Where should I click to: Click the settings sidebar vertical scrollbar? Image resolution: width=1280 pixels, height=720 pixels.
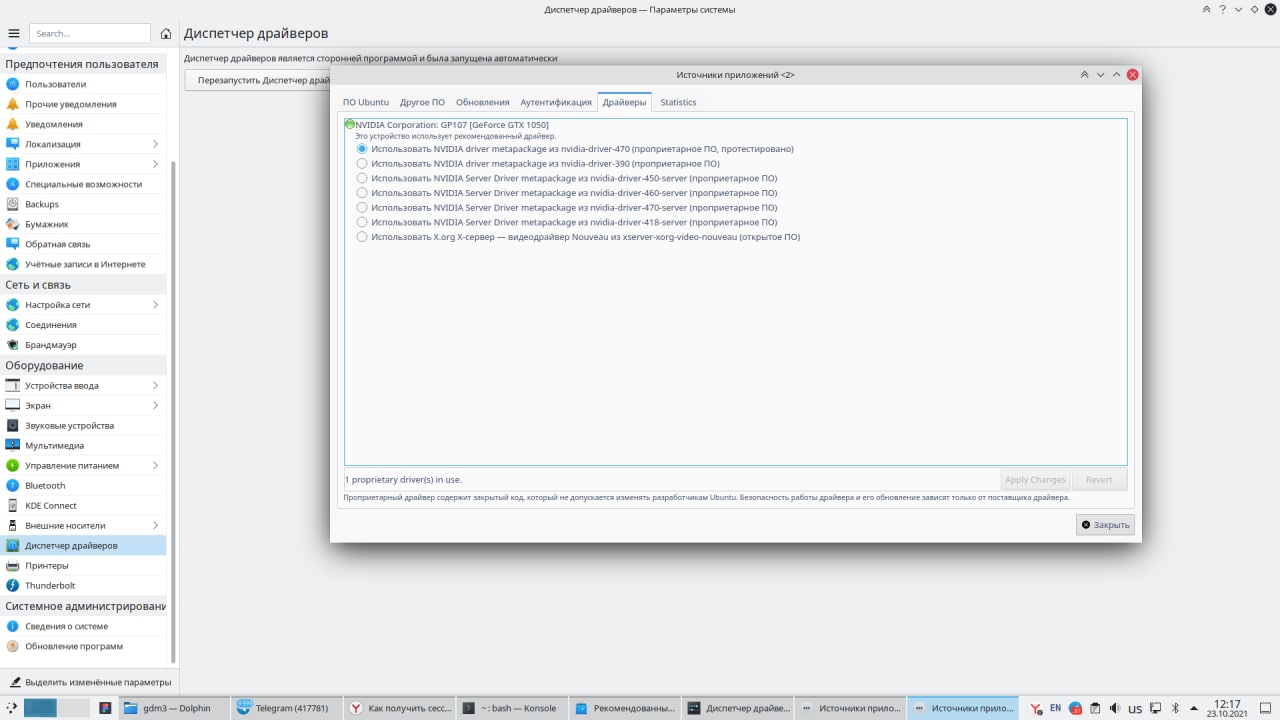(173, 410)
